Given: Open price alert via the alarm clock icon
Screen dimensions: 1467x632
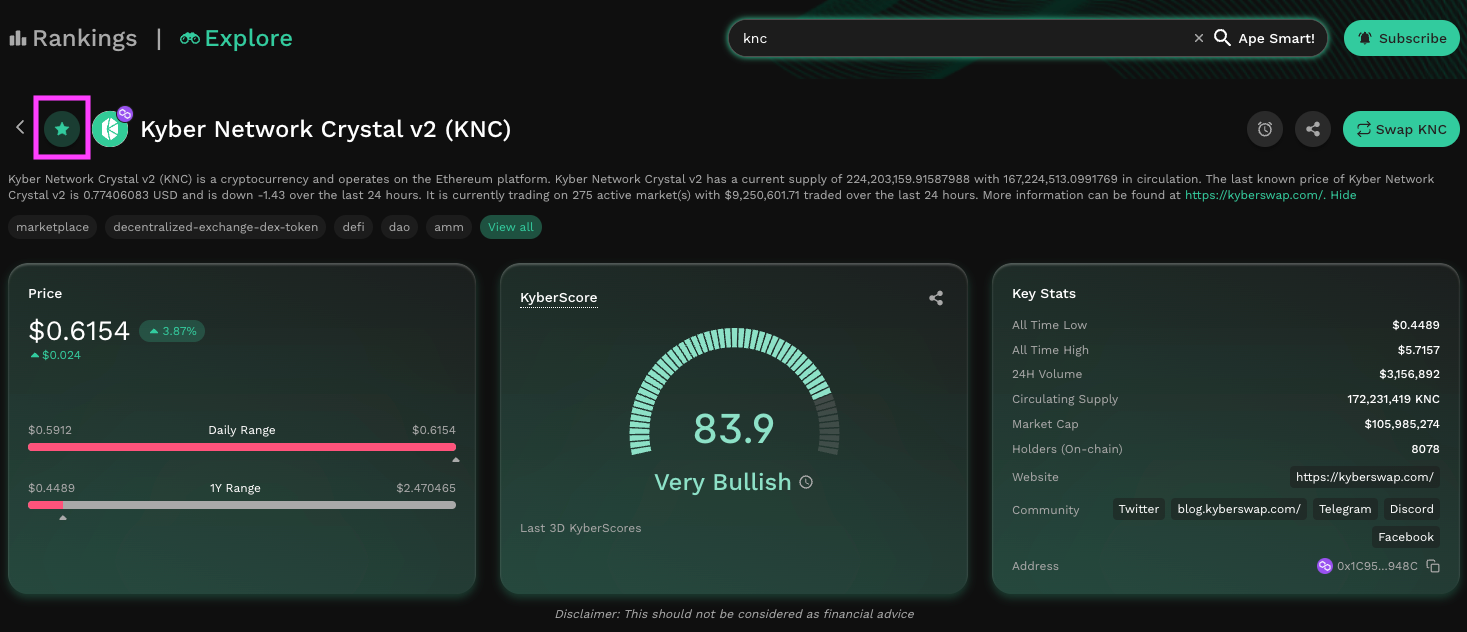Looking at the screenshot, I should coord(1265,129).
